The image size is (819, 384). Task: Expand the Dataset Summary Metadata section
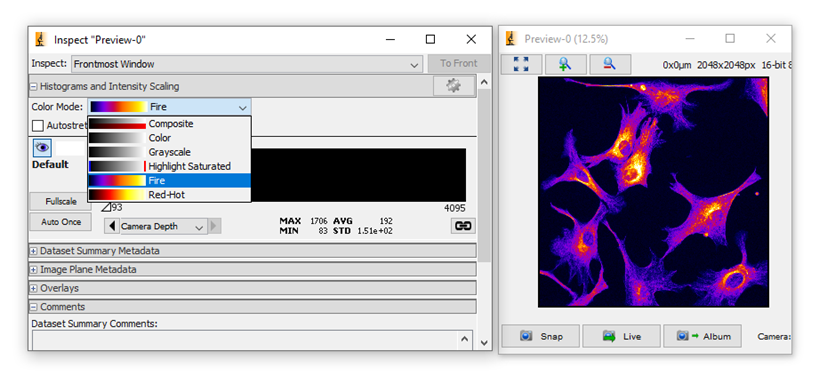(33, 251)
